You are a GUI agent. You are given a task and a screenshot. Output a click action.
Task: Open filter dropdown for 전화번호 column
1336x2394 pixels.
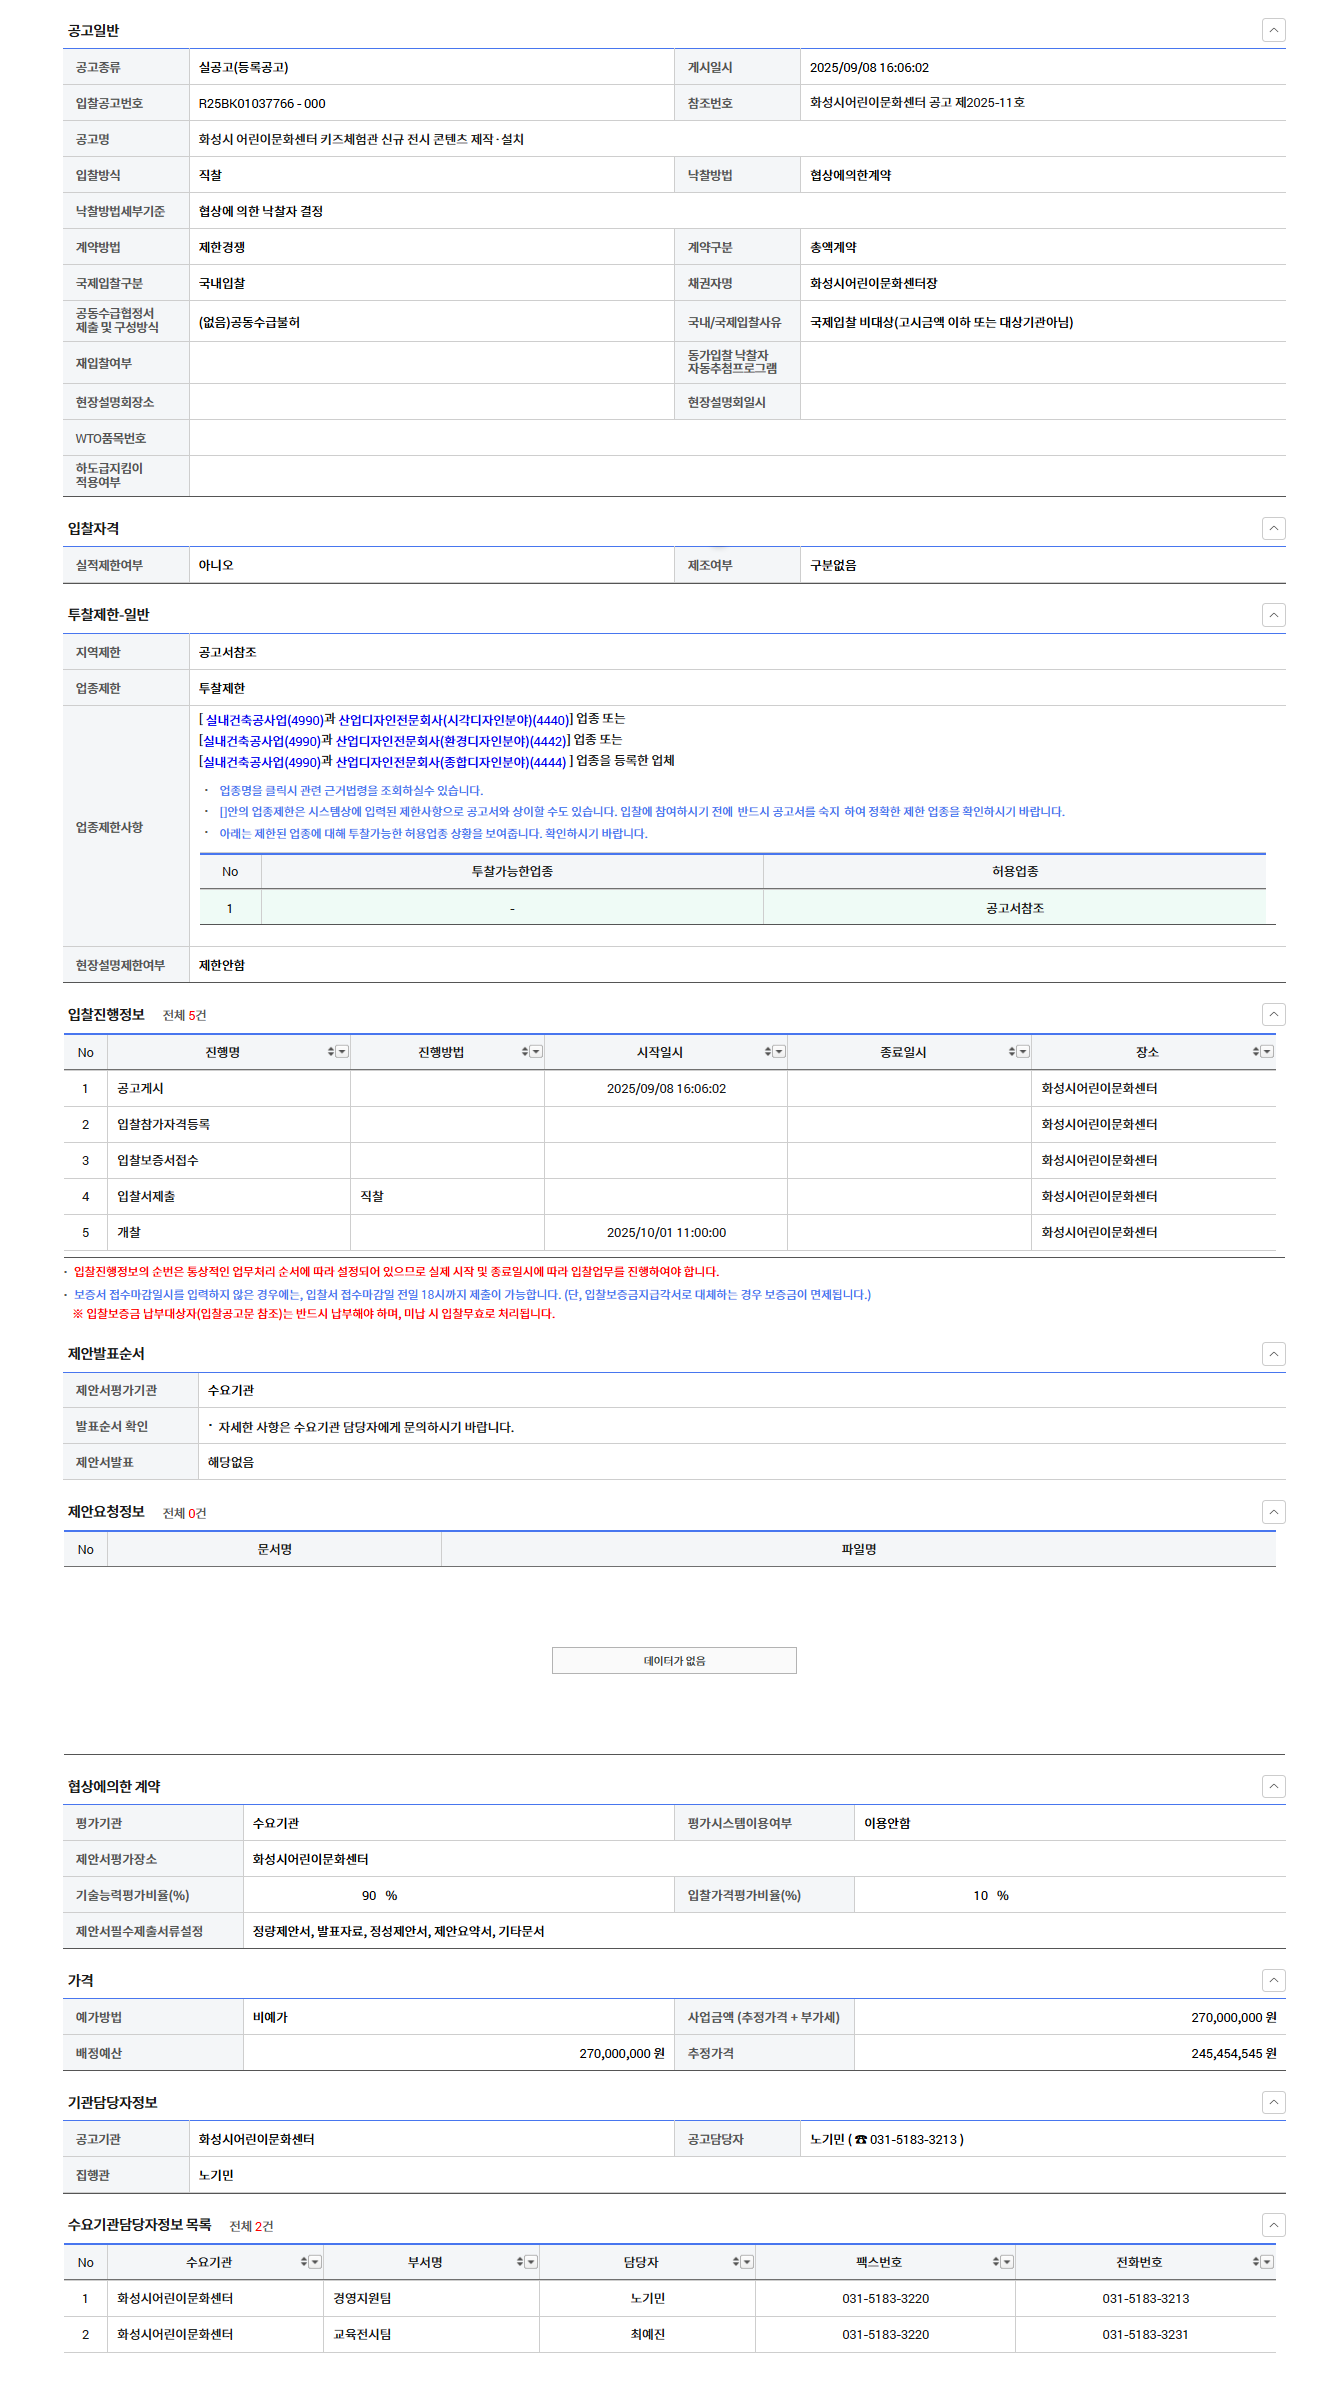1267,2262
